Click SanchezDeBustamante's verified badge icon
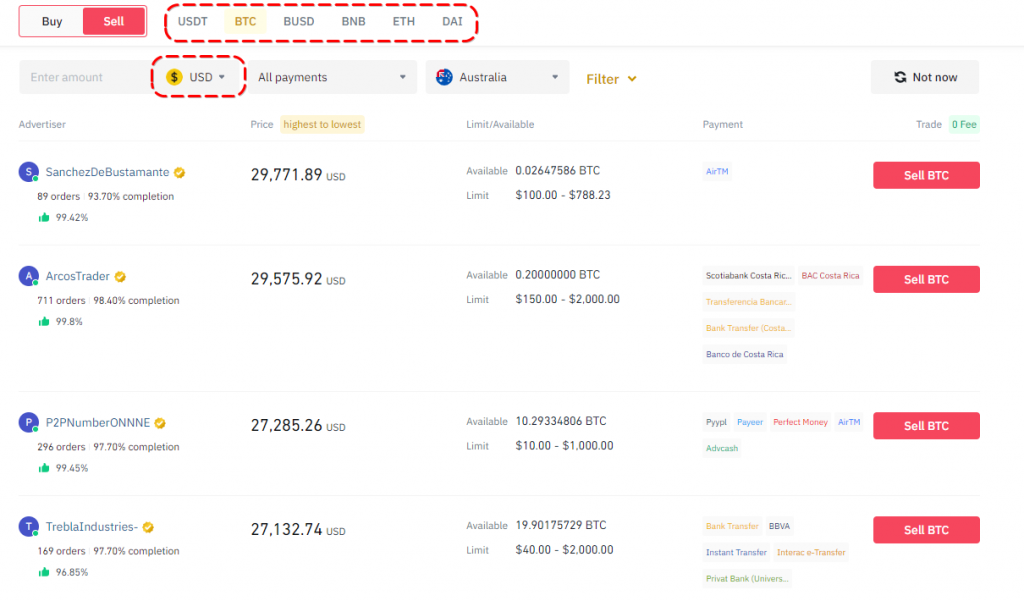1024x601 pixels. coord(180,172)
